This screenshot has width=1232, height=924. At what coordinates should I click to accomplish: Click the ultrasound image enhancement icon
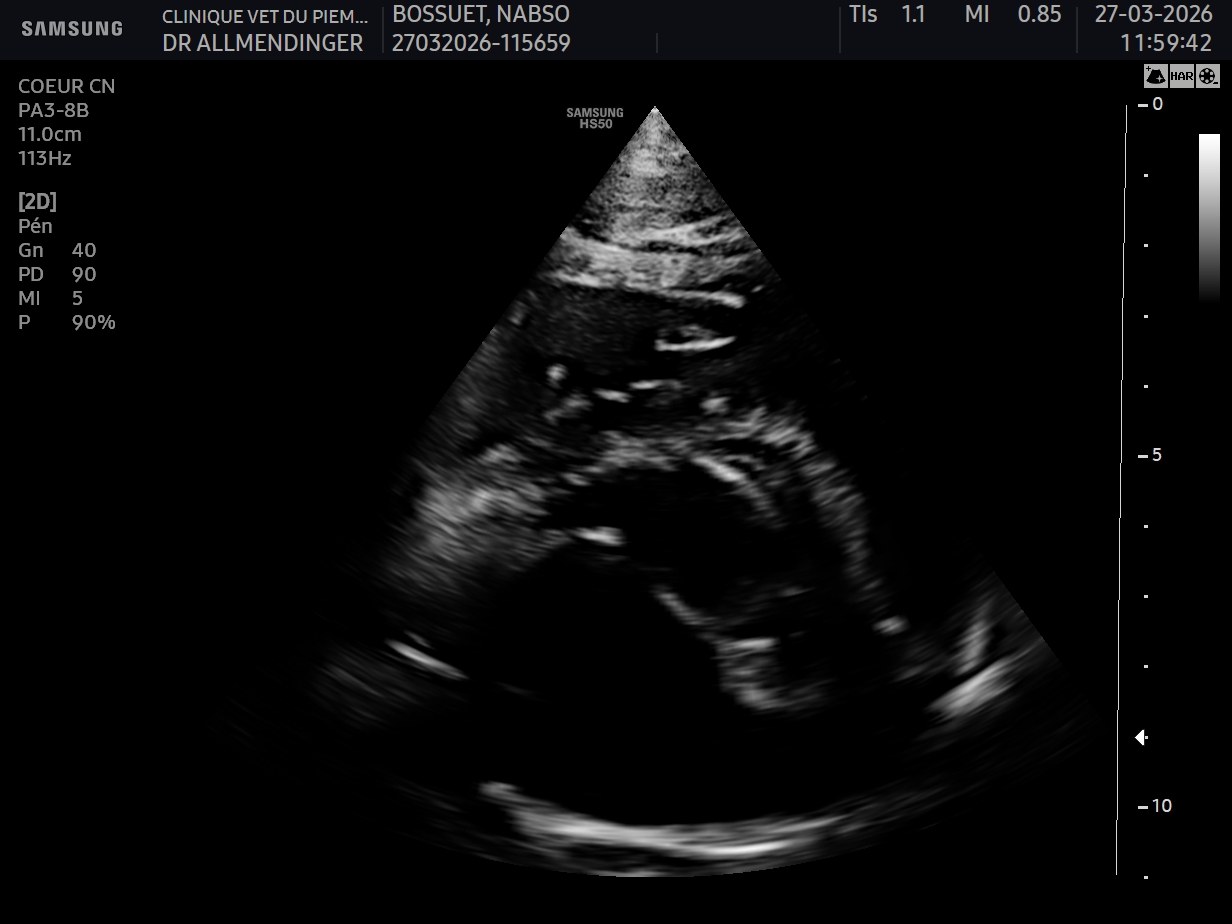click(1155, 76)
